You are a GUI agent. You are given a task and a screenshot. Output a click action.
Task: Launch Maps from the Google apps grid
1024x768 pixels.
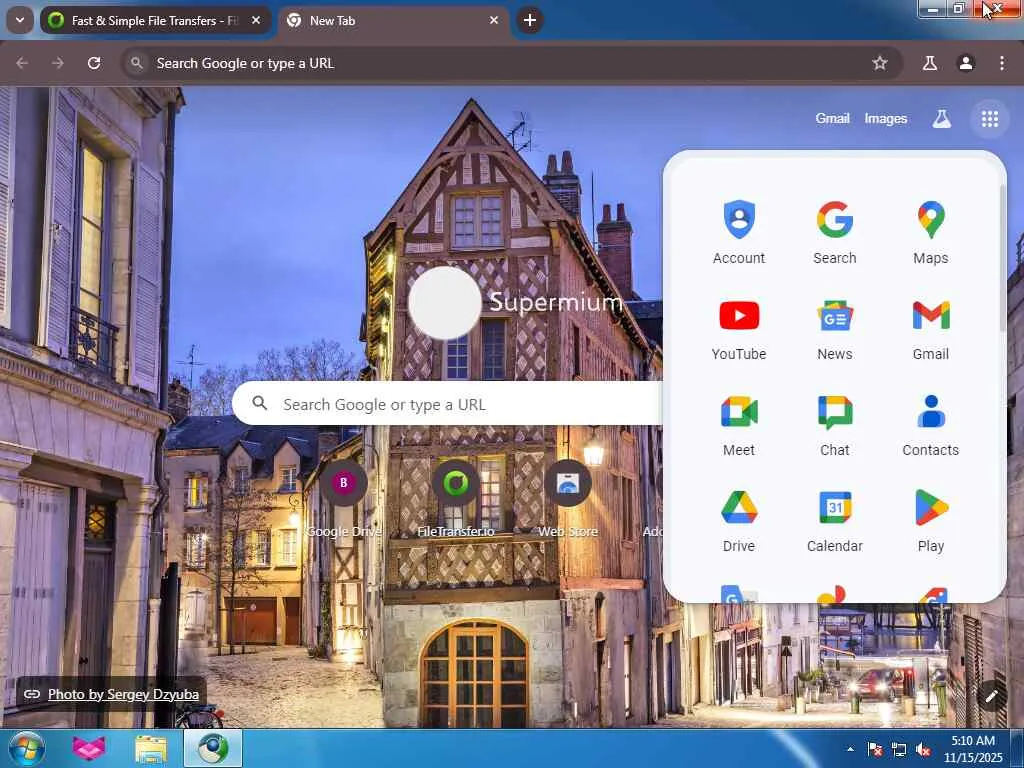coord(931,232)
